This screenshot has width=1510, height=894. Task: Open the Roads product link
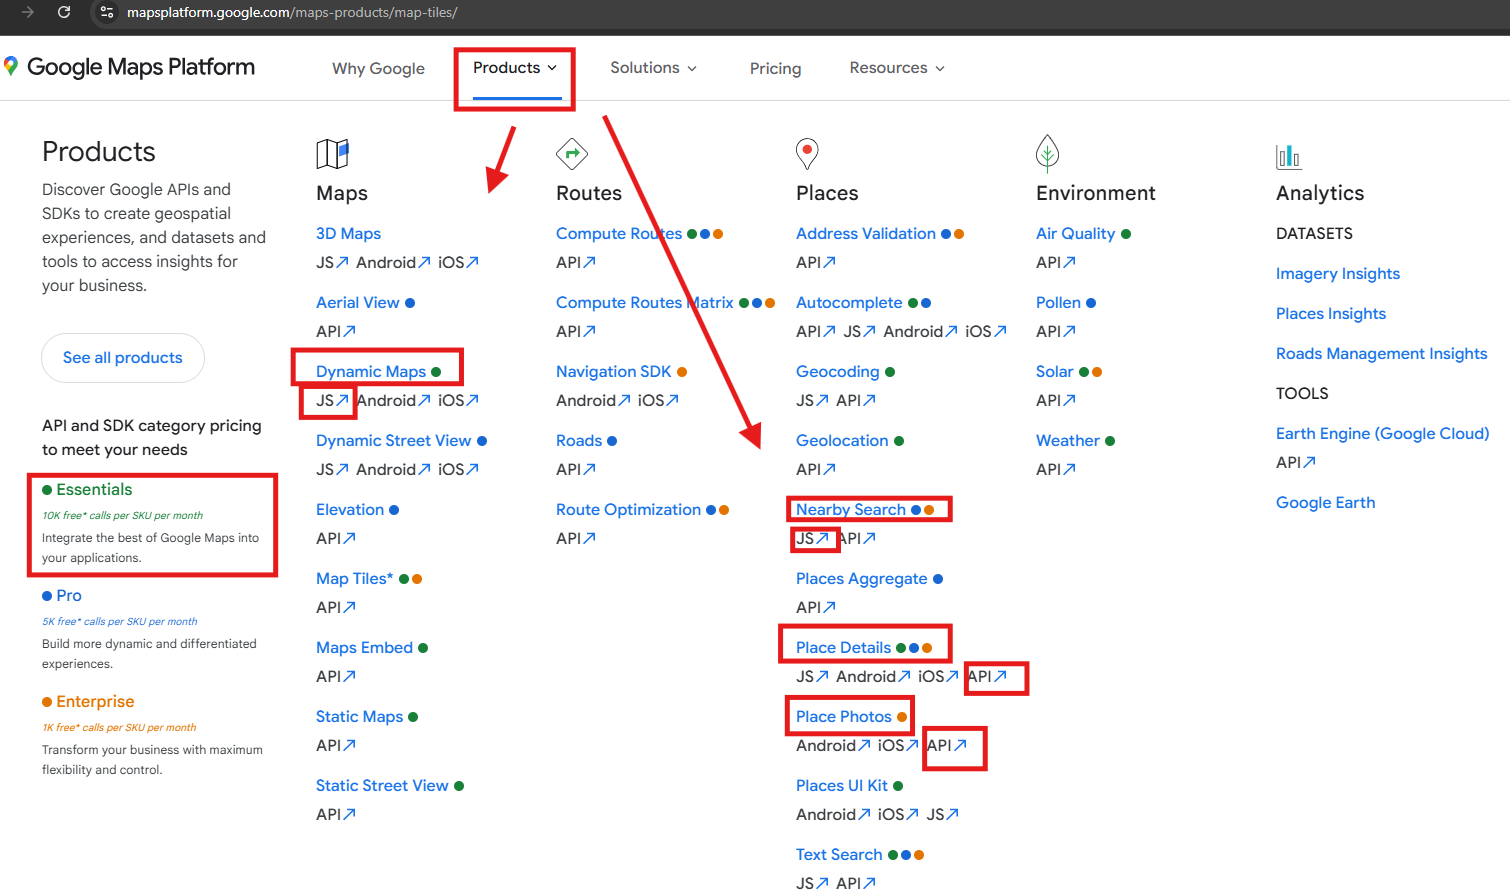[x=579, y=440]
